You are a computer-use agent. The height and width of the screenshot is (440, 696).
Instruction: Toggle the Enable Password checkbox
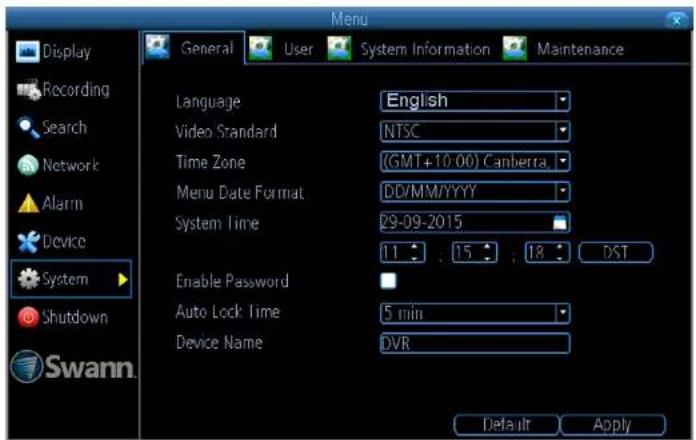pos(388,281)
